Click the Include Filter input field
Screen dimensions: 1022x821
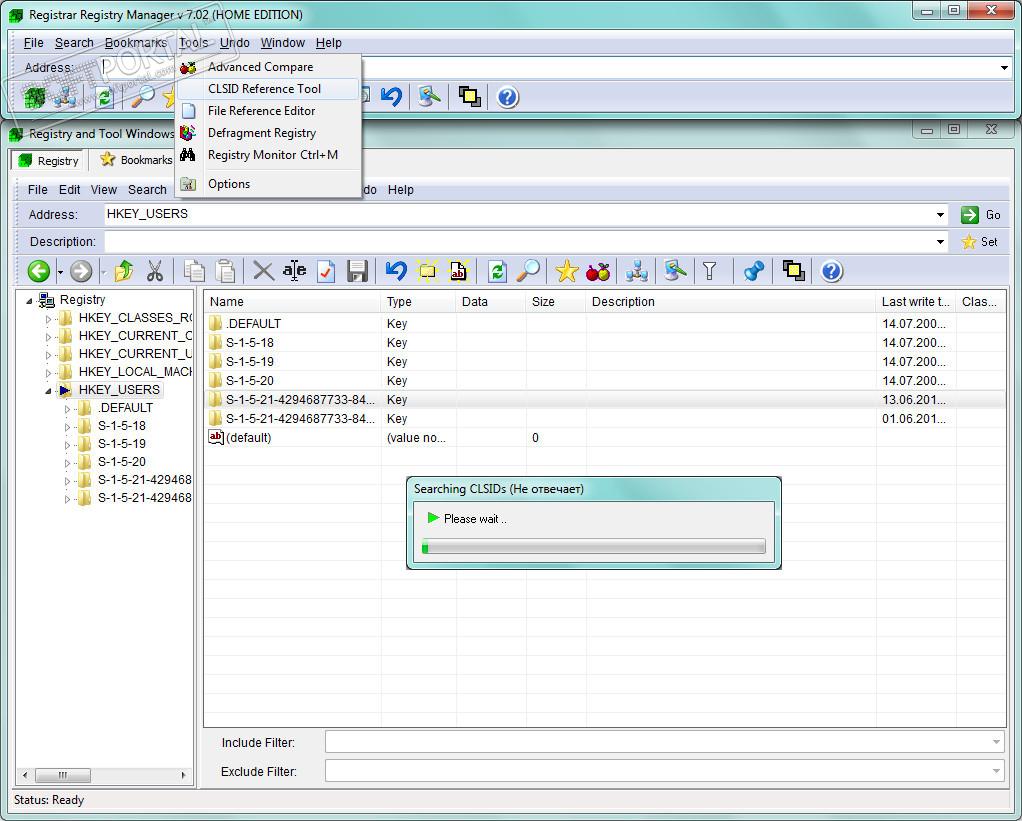658,742
